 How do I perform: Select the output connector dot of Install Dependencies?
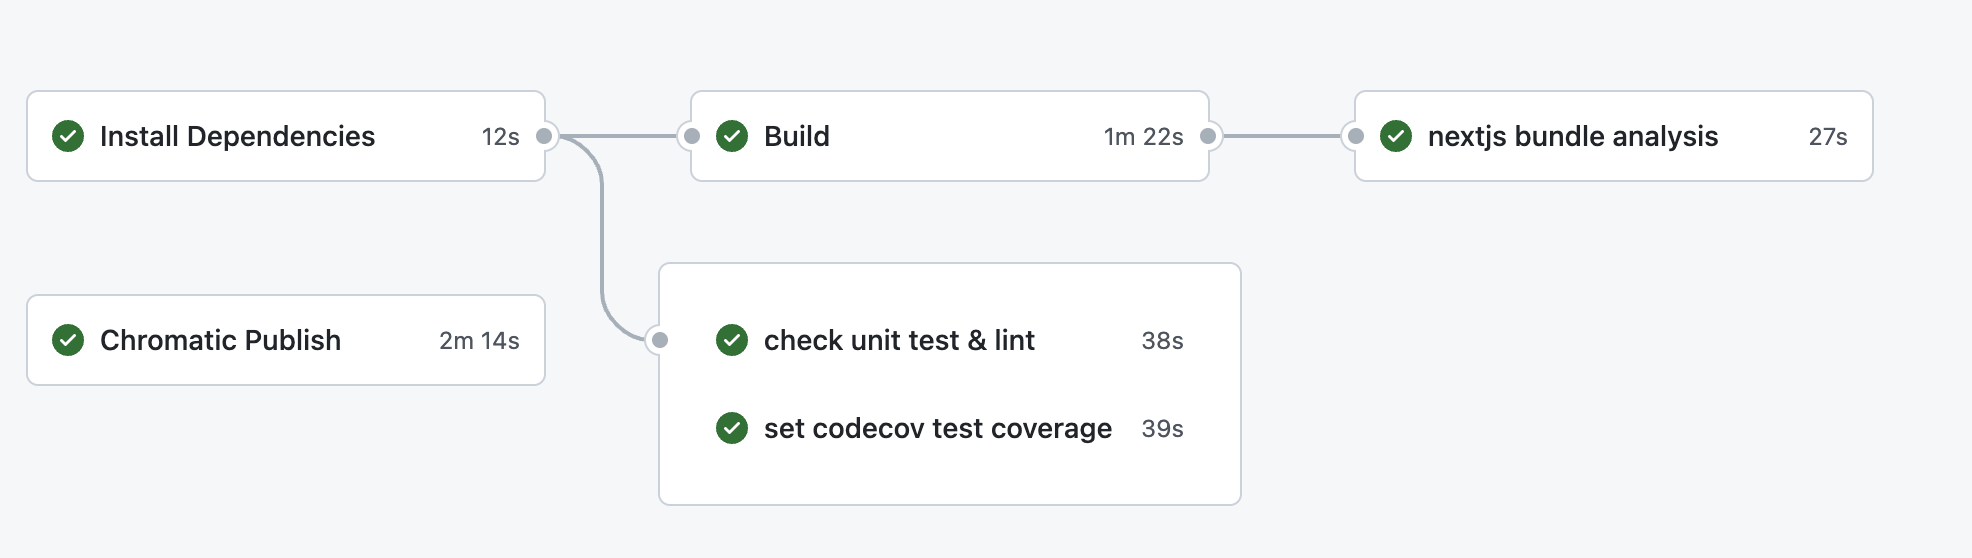[x=544, y=136]
